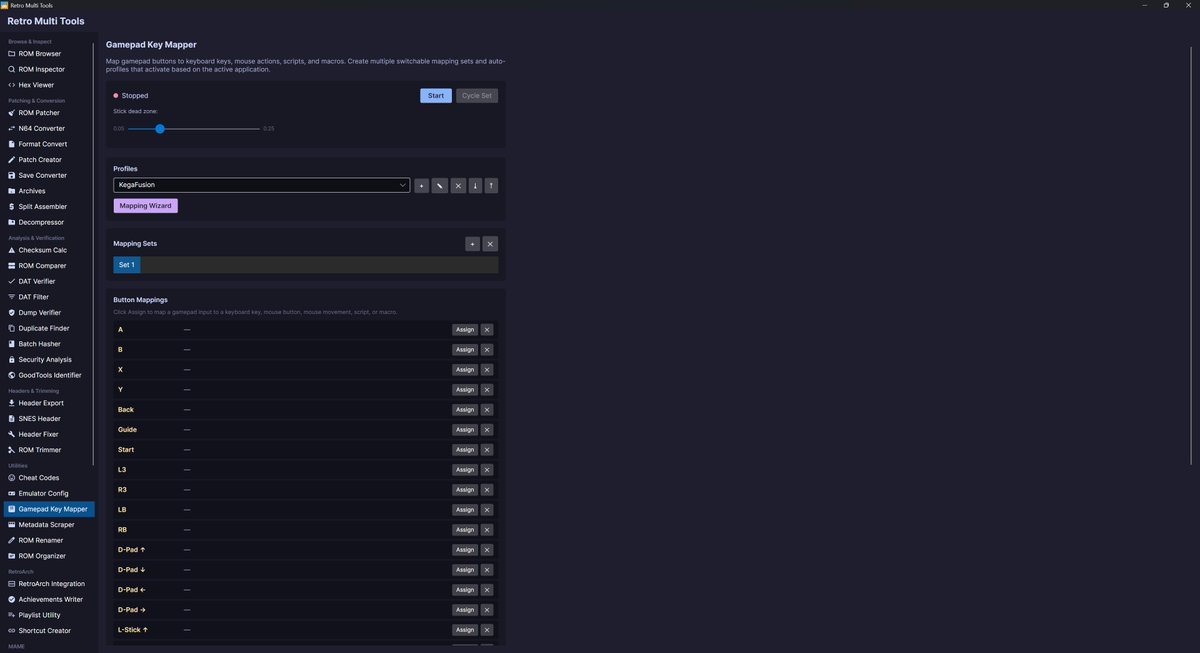Select the Set 1 mapping tab
The width and height of the screenshot is (1200, 653).
point(126,265)
